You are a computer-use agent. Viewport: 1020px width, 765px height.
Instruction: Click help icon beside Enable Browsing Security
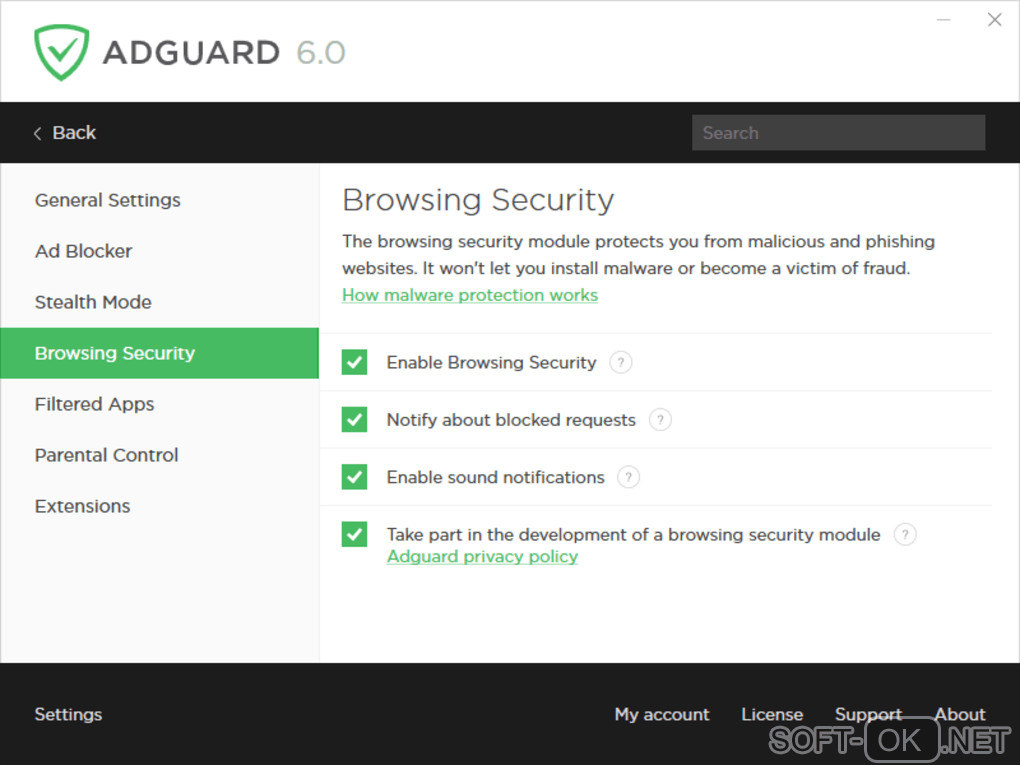point(621,362)
